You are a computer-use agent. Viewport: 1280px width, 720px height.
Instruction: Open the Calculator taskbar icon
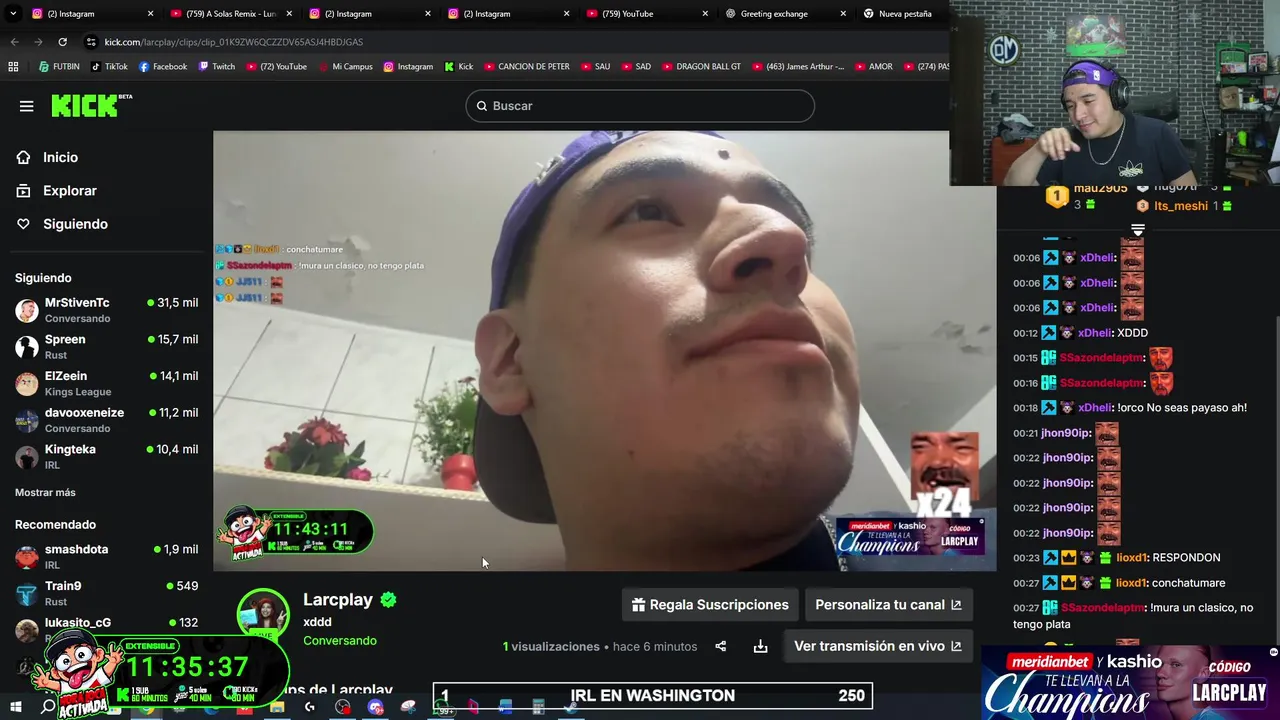tap(538, 707)
